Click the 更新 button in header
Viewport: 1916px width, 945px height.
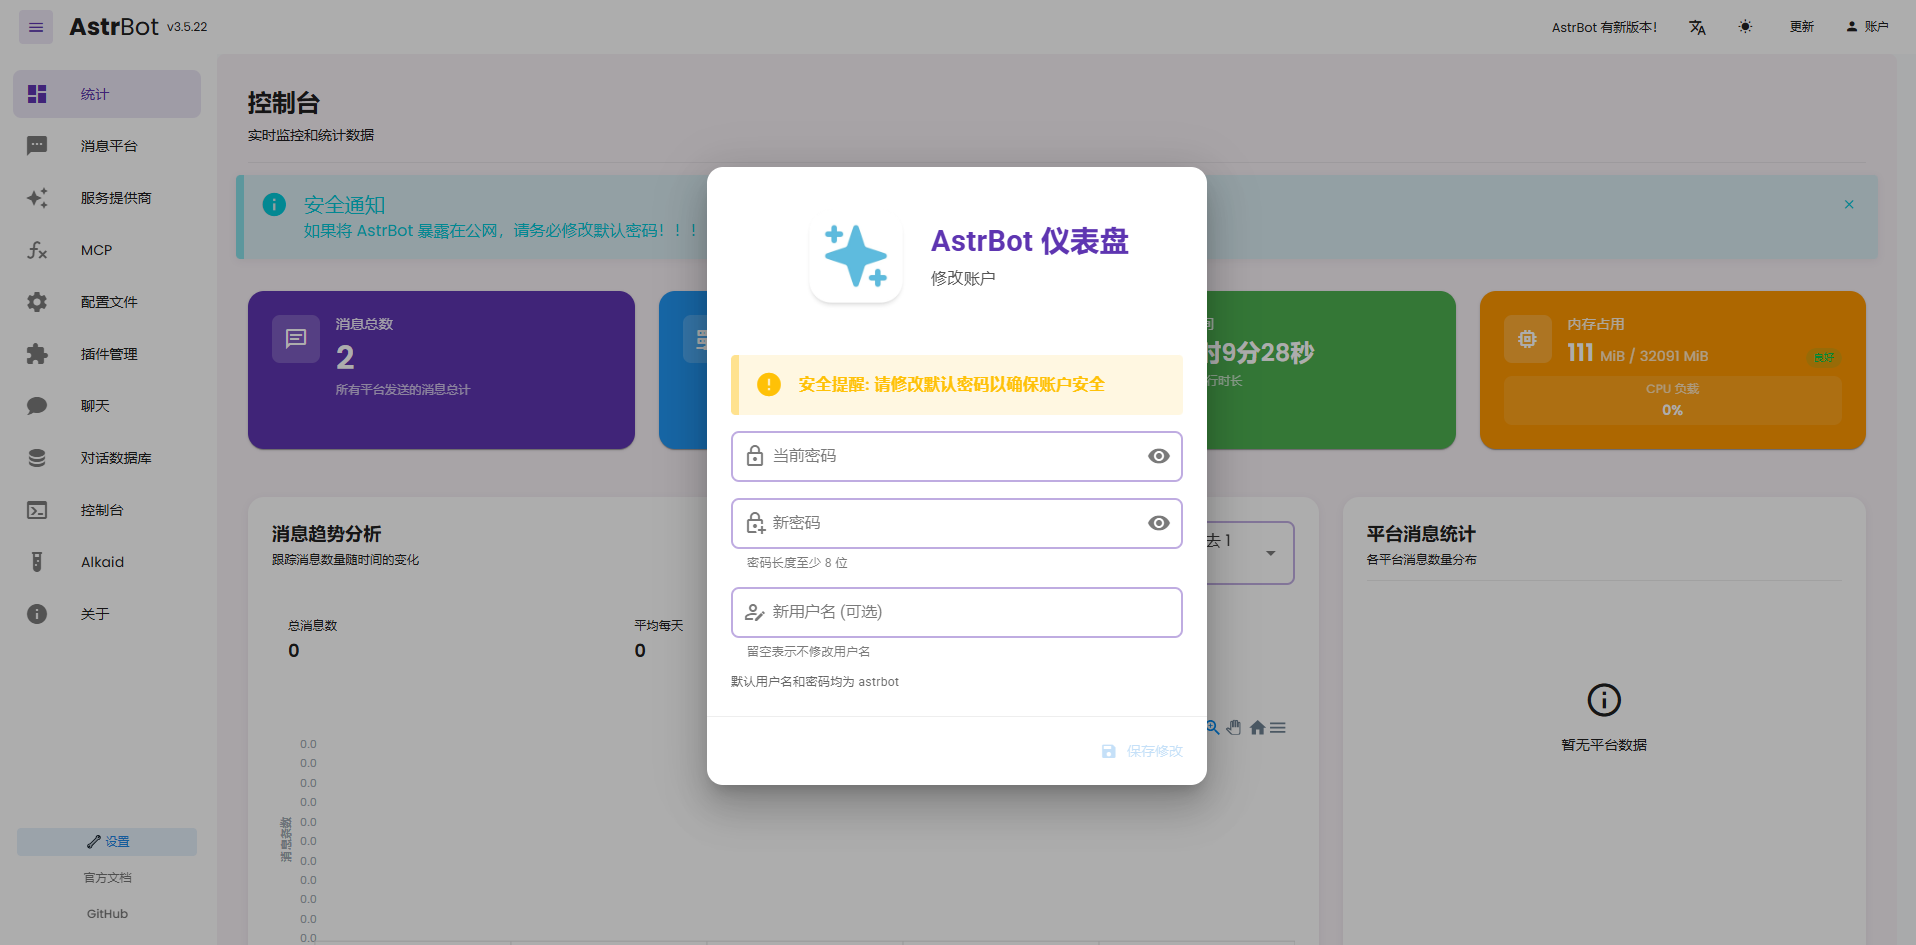point(1802,27)
